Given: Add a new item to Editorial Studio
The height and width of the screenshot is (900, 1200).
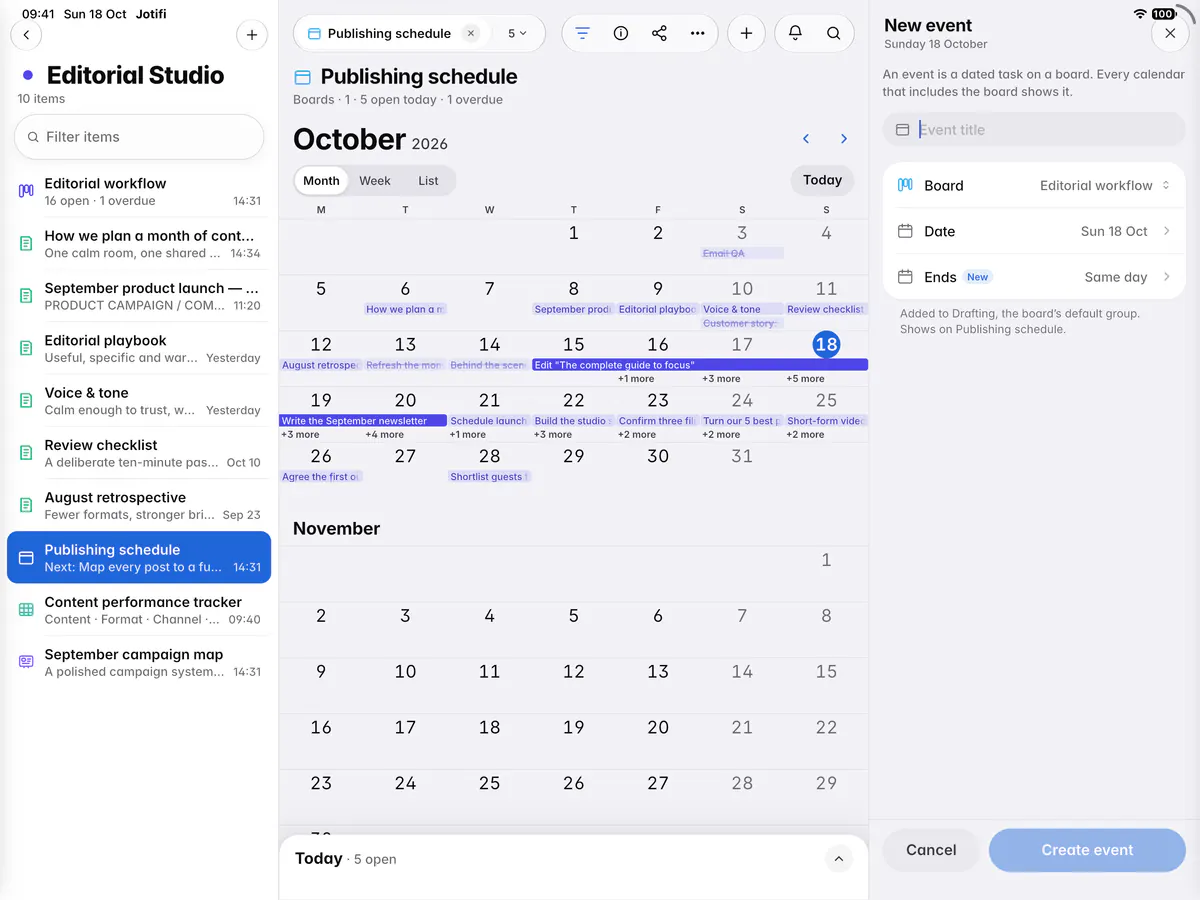Looking at the screenshot, I should coord(252,35).
